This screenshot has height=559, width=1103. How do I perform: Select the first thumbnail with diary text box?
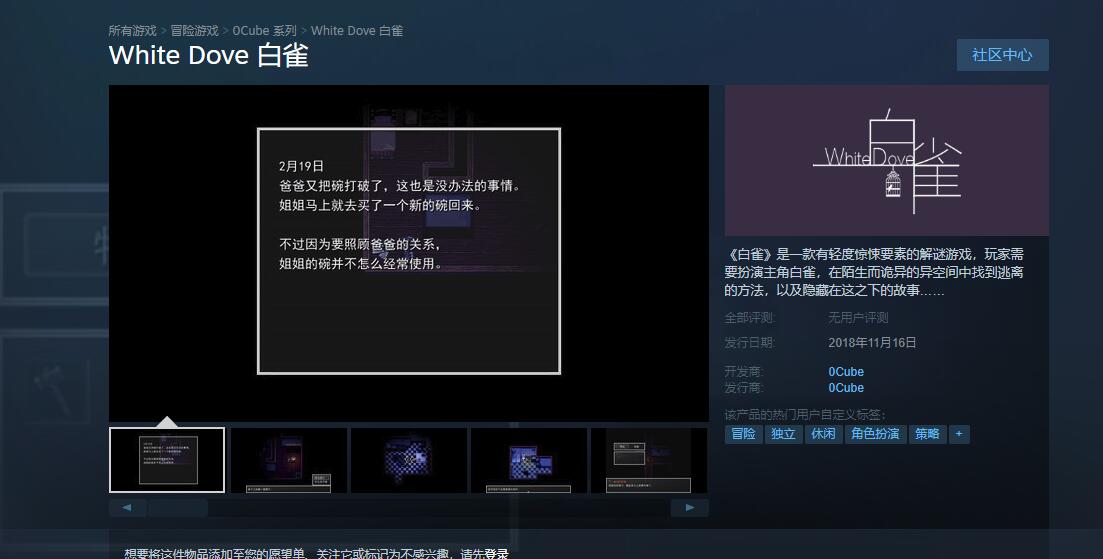click(x=167, y=460)
